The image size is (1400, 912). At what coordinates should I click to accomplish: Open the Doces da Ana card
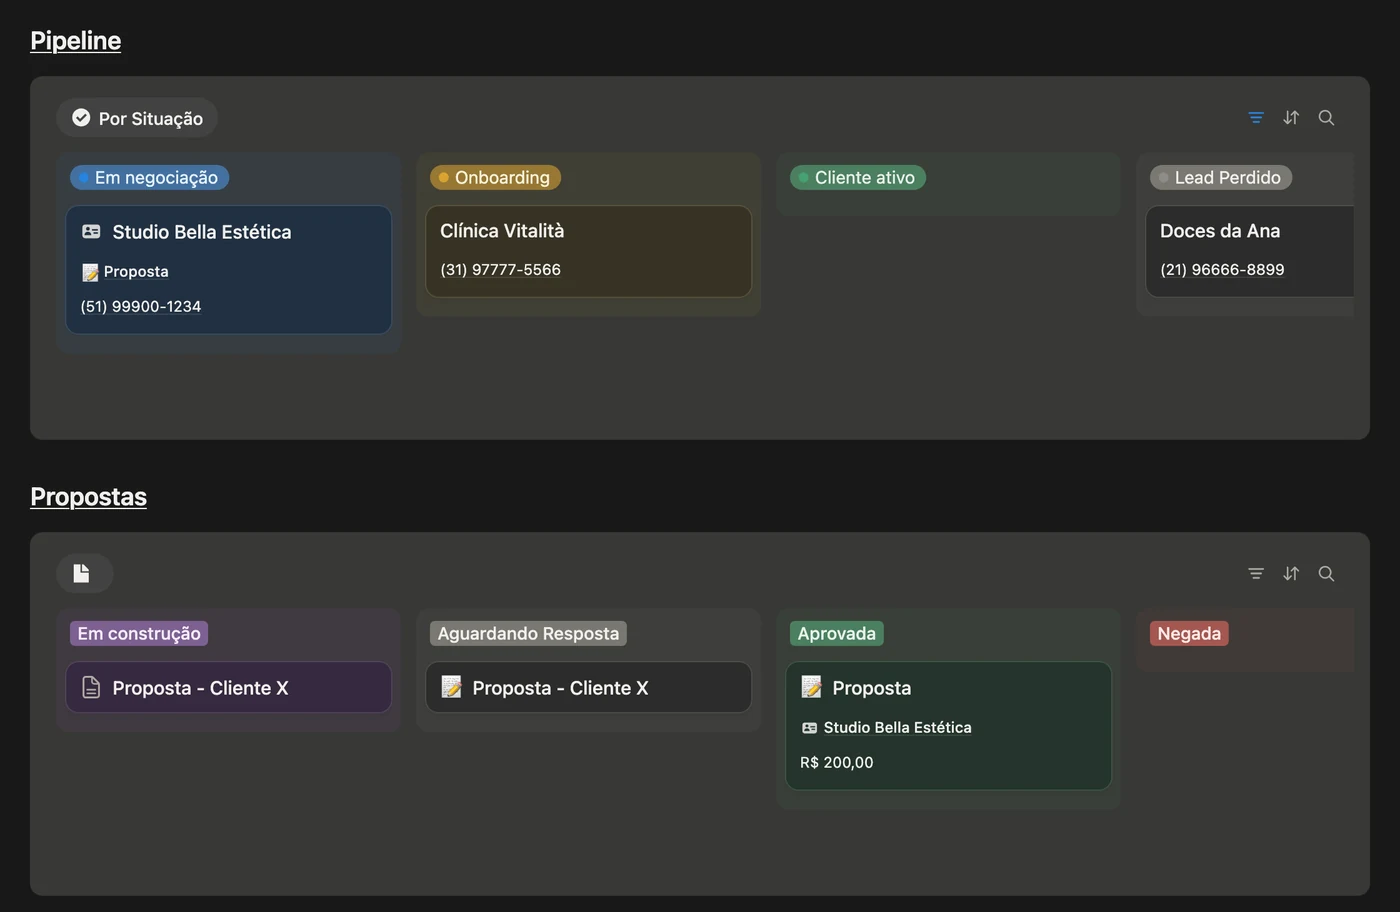pos(1250,251)
